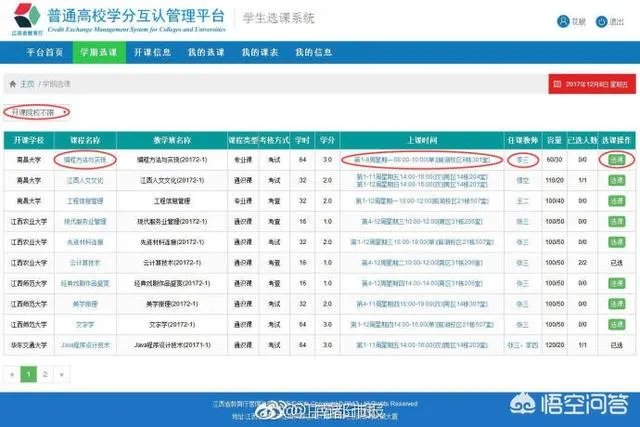The height and width of the screenshot is (427, 640).
Task: Click the 开课学校 column header
Action: tap(29, 140)
